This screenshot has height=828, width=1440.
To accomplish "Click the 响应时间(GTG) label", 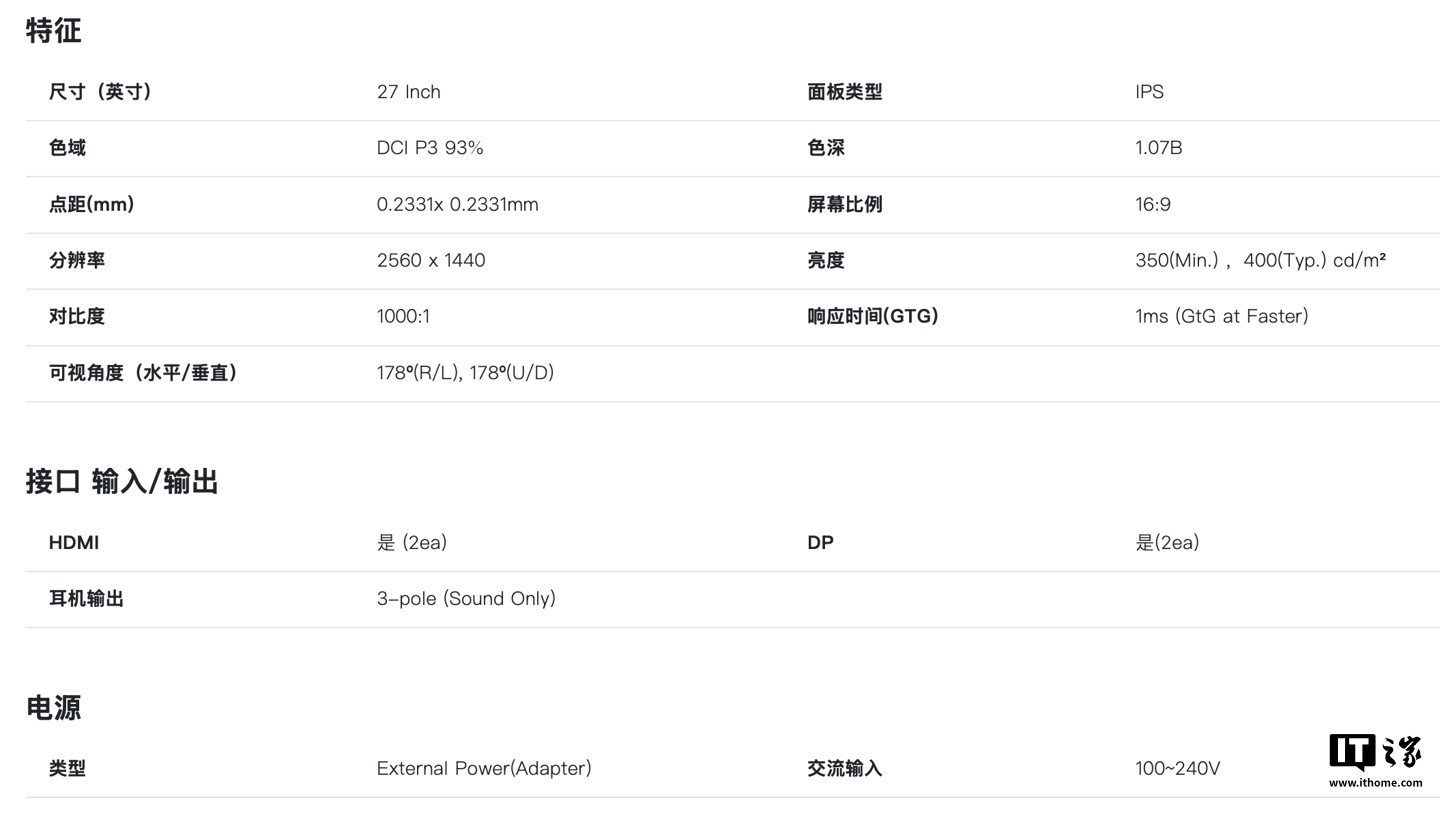I will click(872, 316).
